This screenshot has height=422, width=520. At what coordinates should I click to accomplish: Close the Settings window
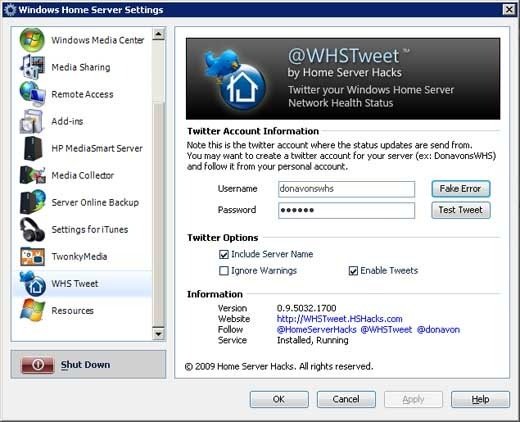click(x=509, y=9)
